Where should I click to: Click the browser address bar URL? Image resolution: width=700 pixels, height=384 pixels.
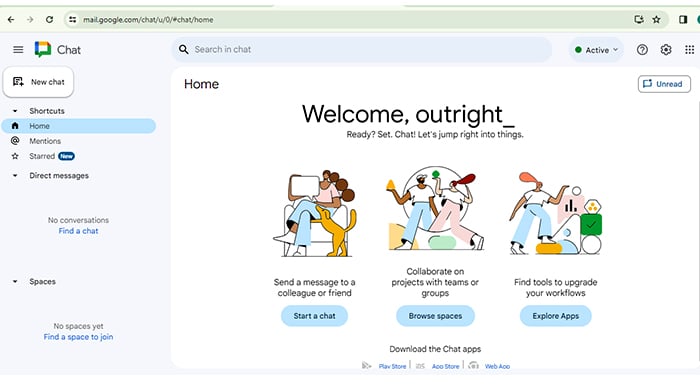[x=148, y=20]
